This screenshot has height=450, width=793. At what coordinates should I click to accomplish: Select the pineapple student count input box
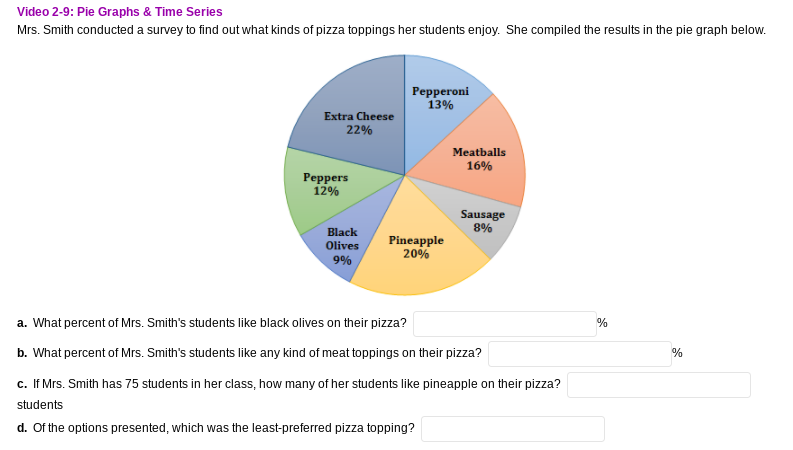(x=658, y=385)
